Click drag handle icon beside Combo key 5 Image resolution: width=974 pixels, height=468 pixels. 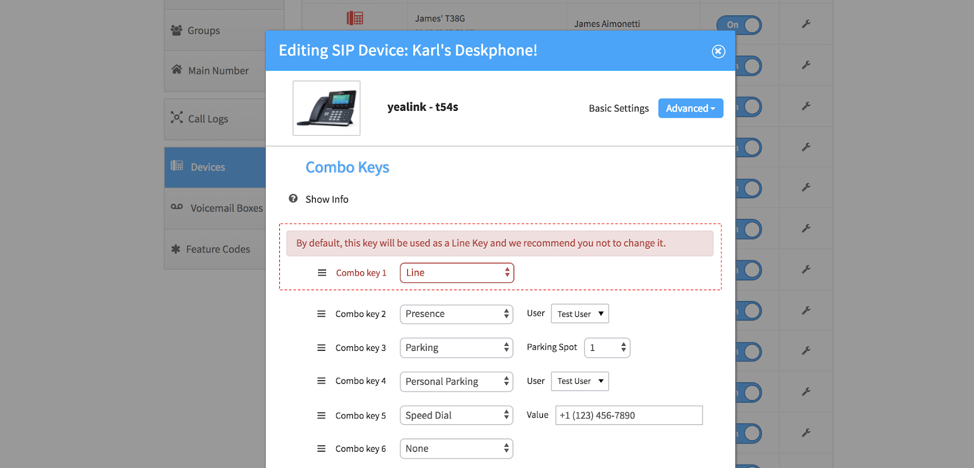tap(321, 415)
